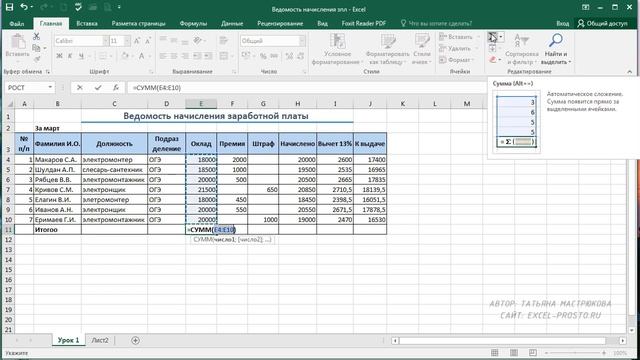Click the Что вы хотите сделать search box
Image resolution: width=640 pixels, height=360 pixels.
[x=436, y=23]
